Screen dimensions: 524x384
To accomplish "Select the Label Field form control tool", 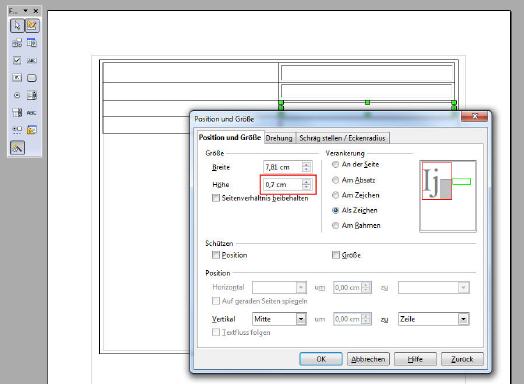I will 32,113.
